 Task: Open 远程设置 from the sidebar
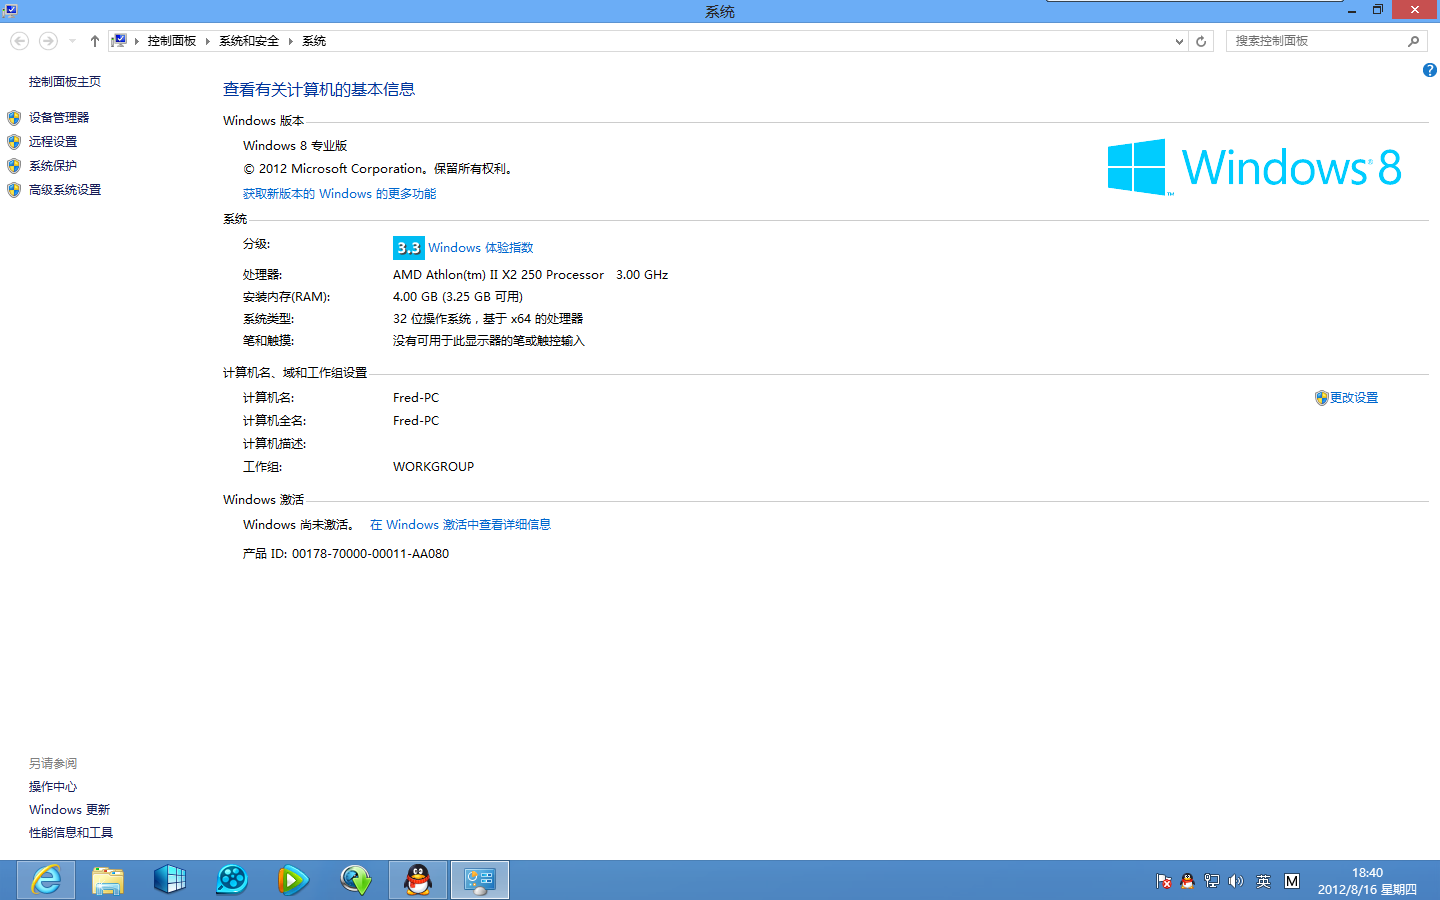click(x=53, y=142)
